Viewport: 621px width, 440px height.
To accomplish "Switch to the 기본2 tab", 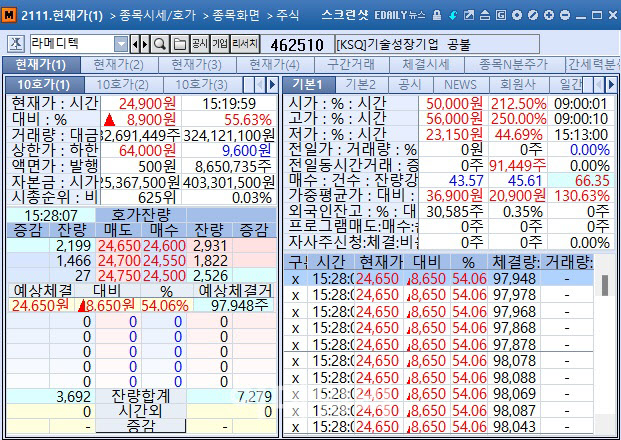I will [x=360, y=84].
